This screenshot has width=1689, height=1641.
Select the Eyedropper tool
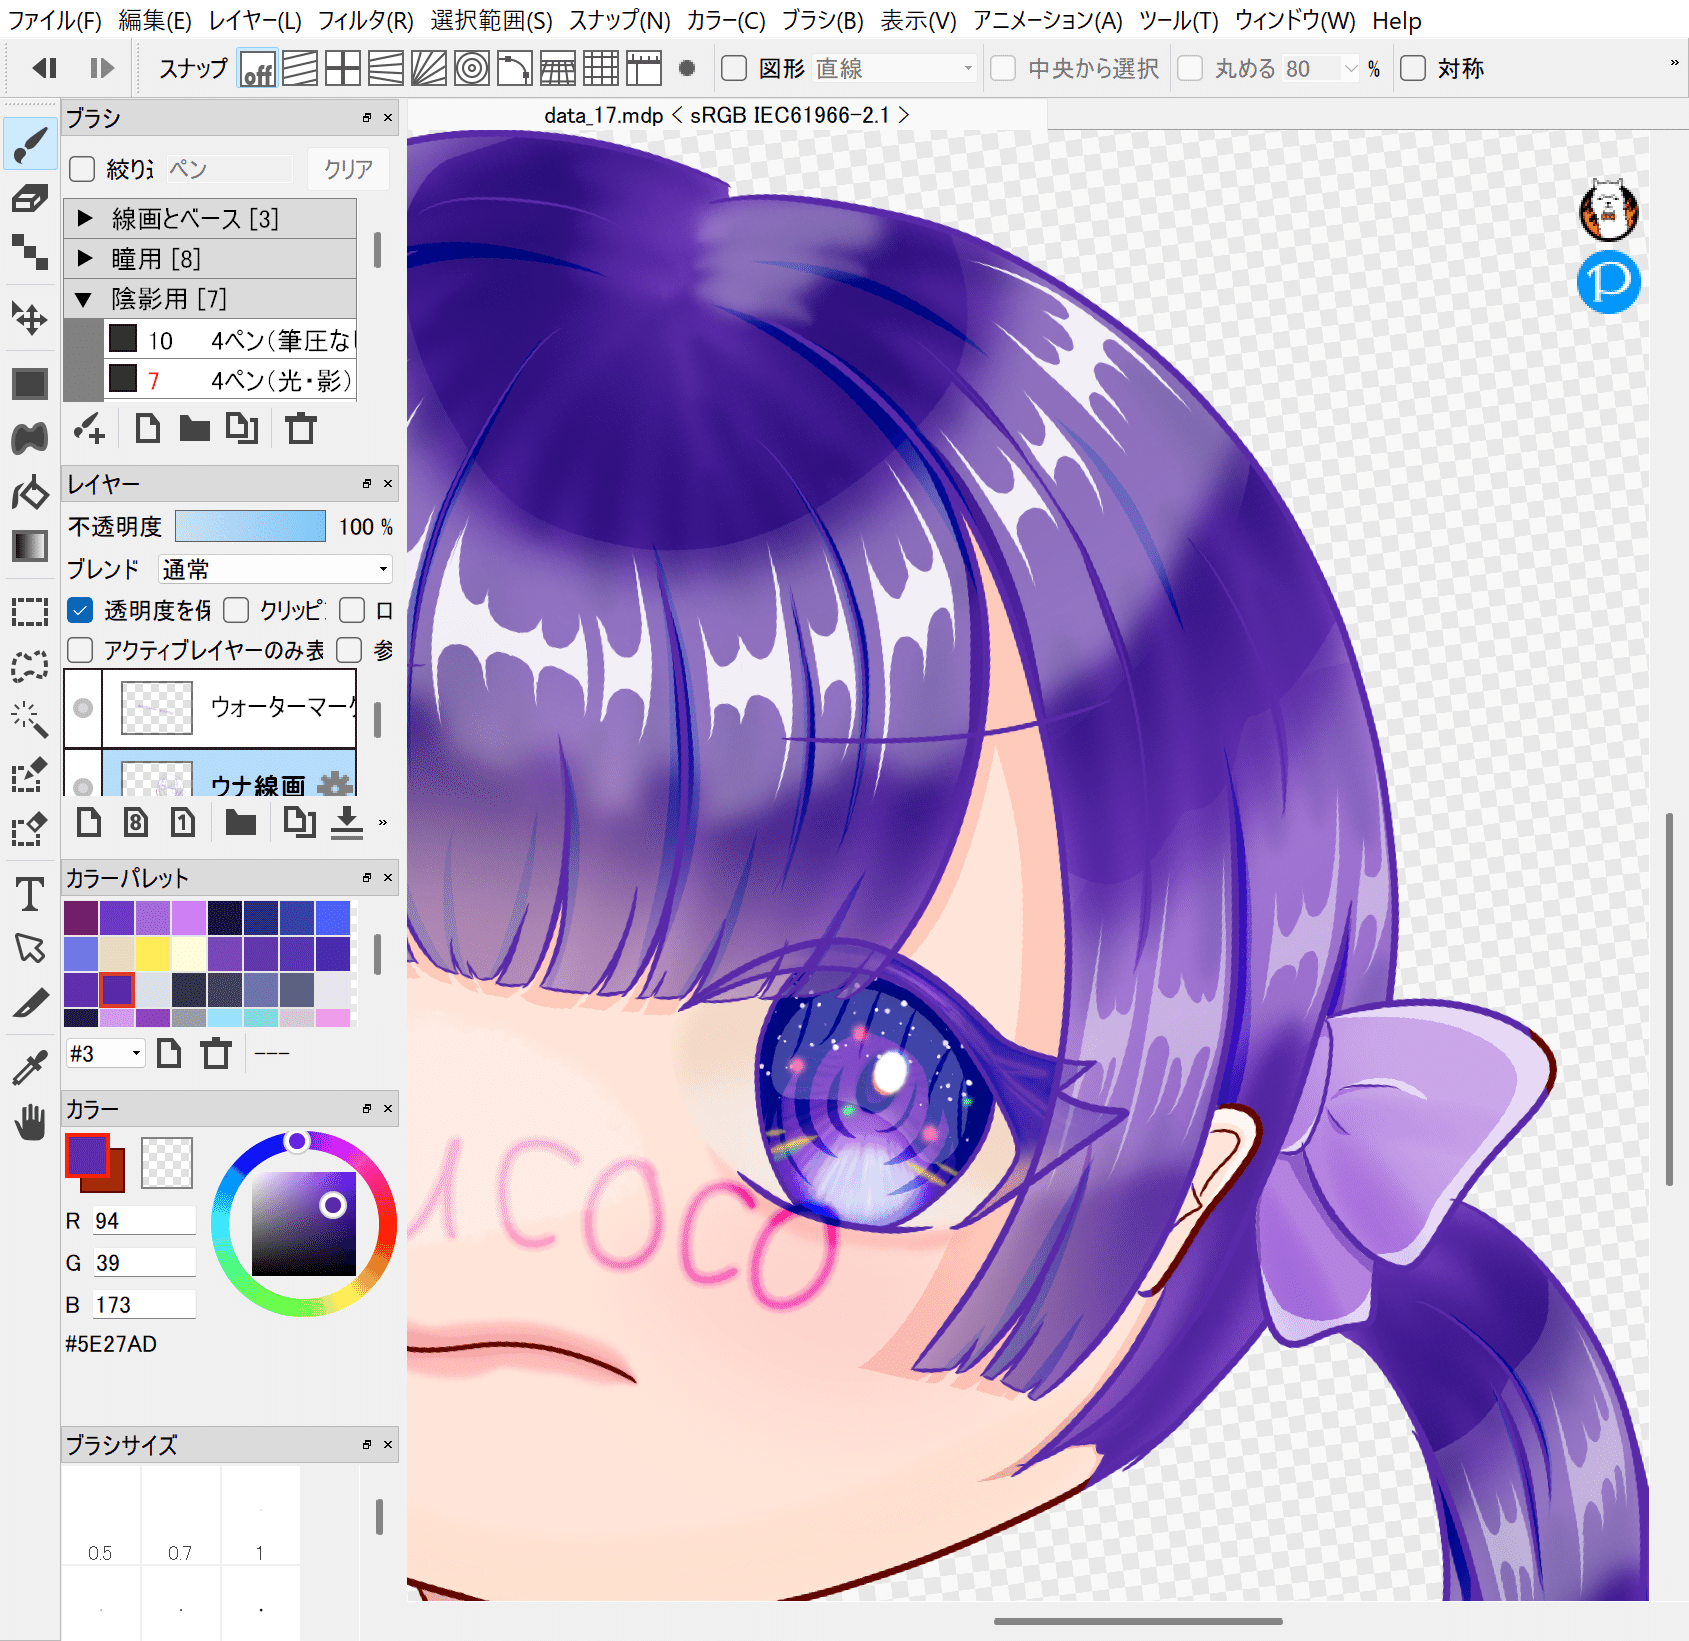[30, 1068]
